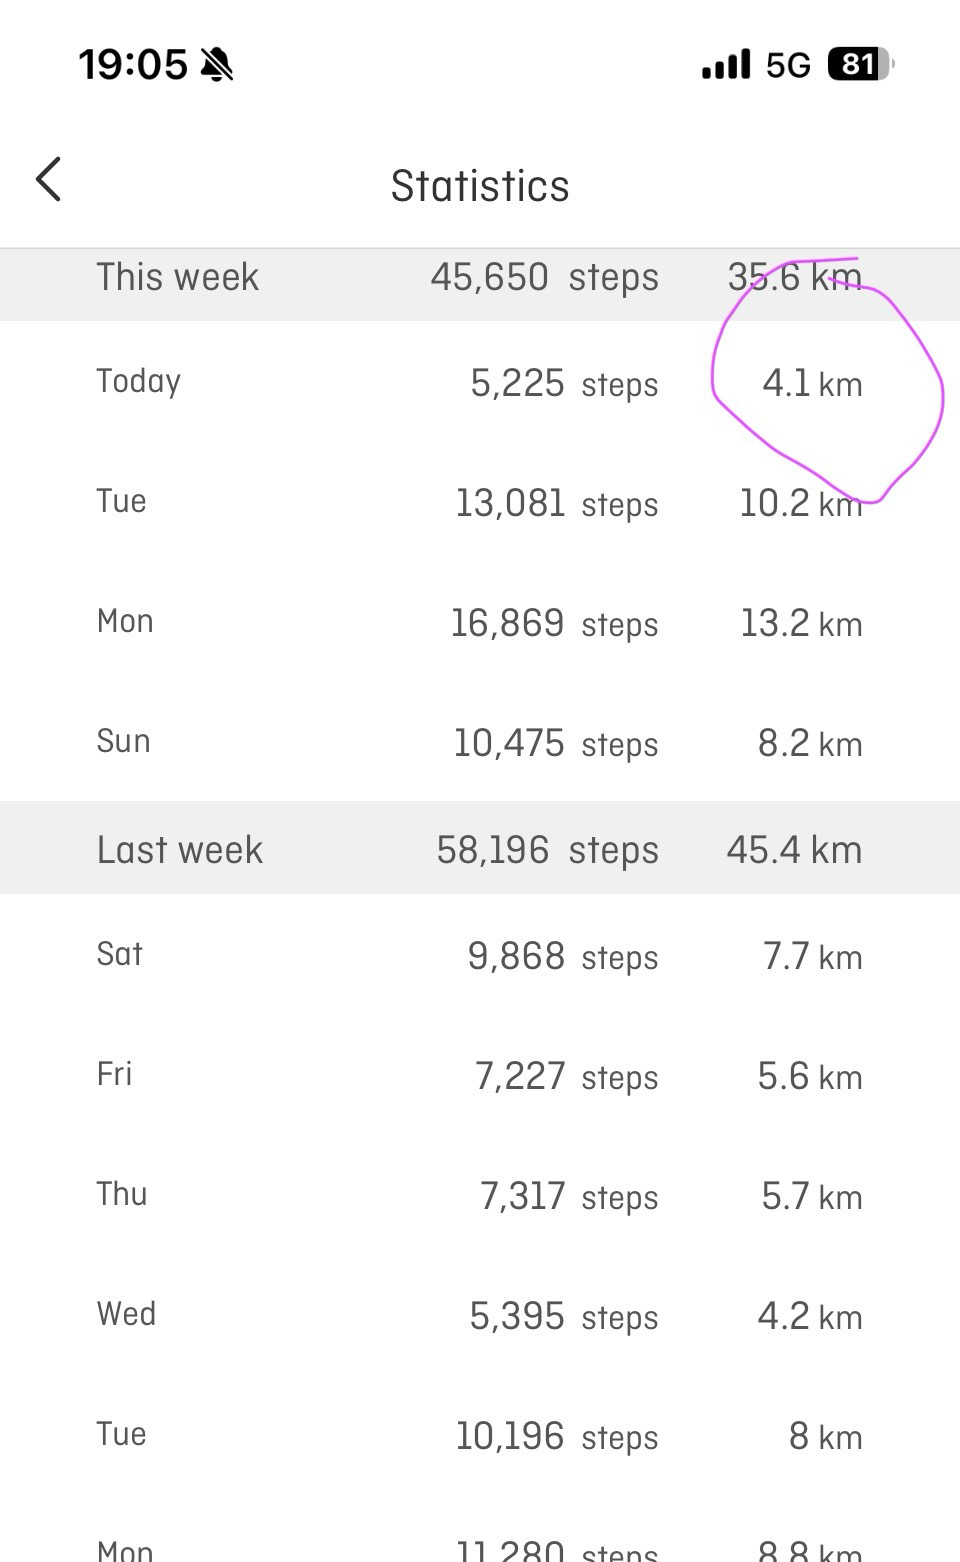Tap the 5G network indicator

788,65
